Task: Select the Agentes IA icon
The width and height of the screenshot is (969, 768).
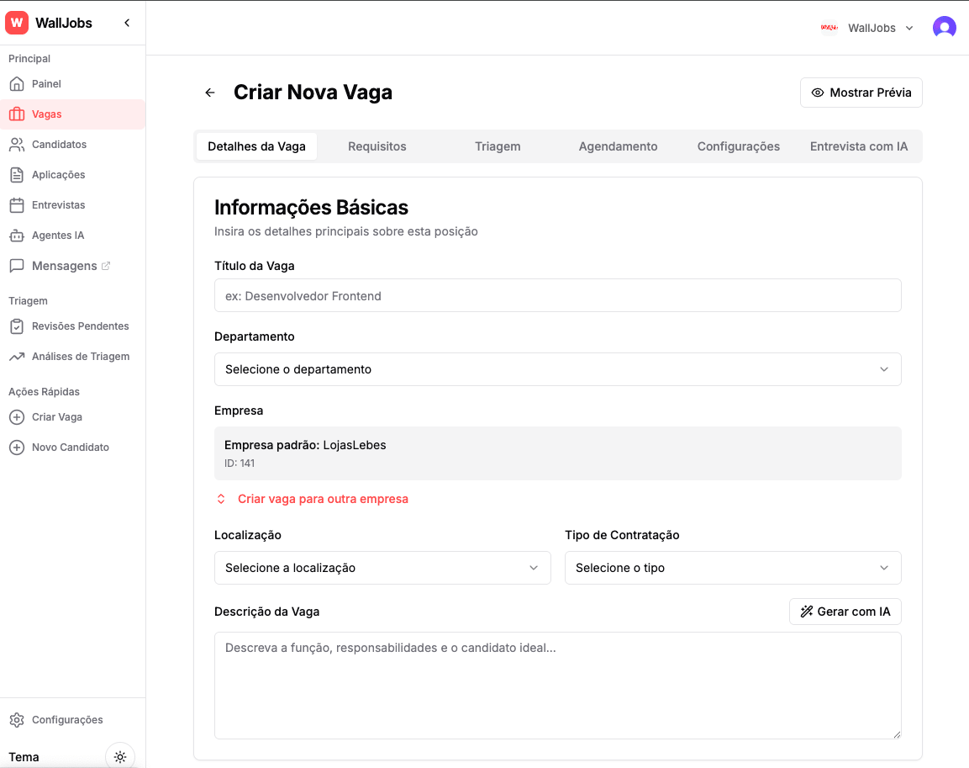Action: tap(17, 234)
